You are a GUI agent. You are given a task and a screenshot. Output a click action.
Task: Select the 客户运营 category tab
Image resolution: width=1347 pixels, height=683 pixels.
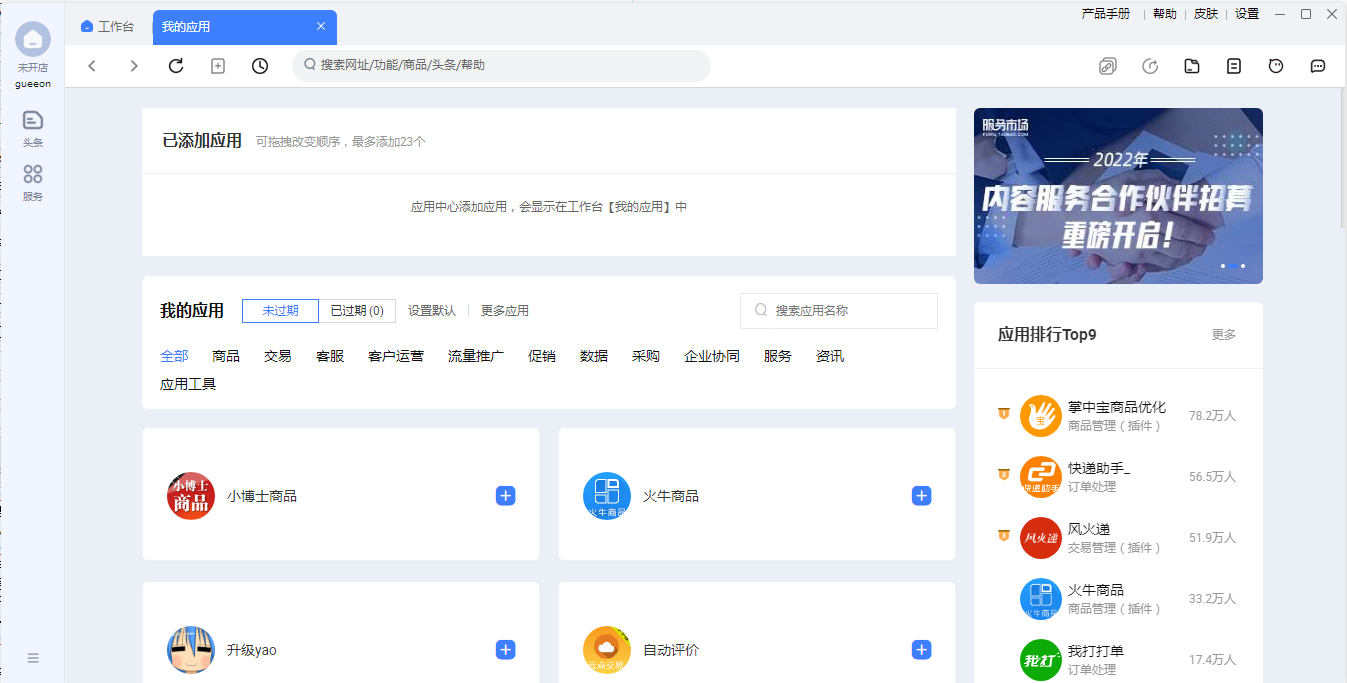(395, 356)
